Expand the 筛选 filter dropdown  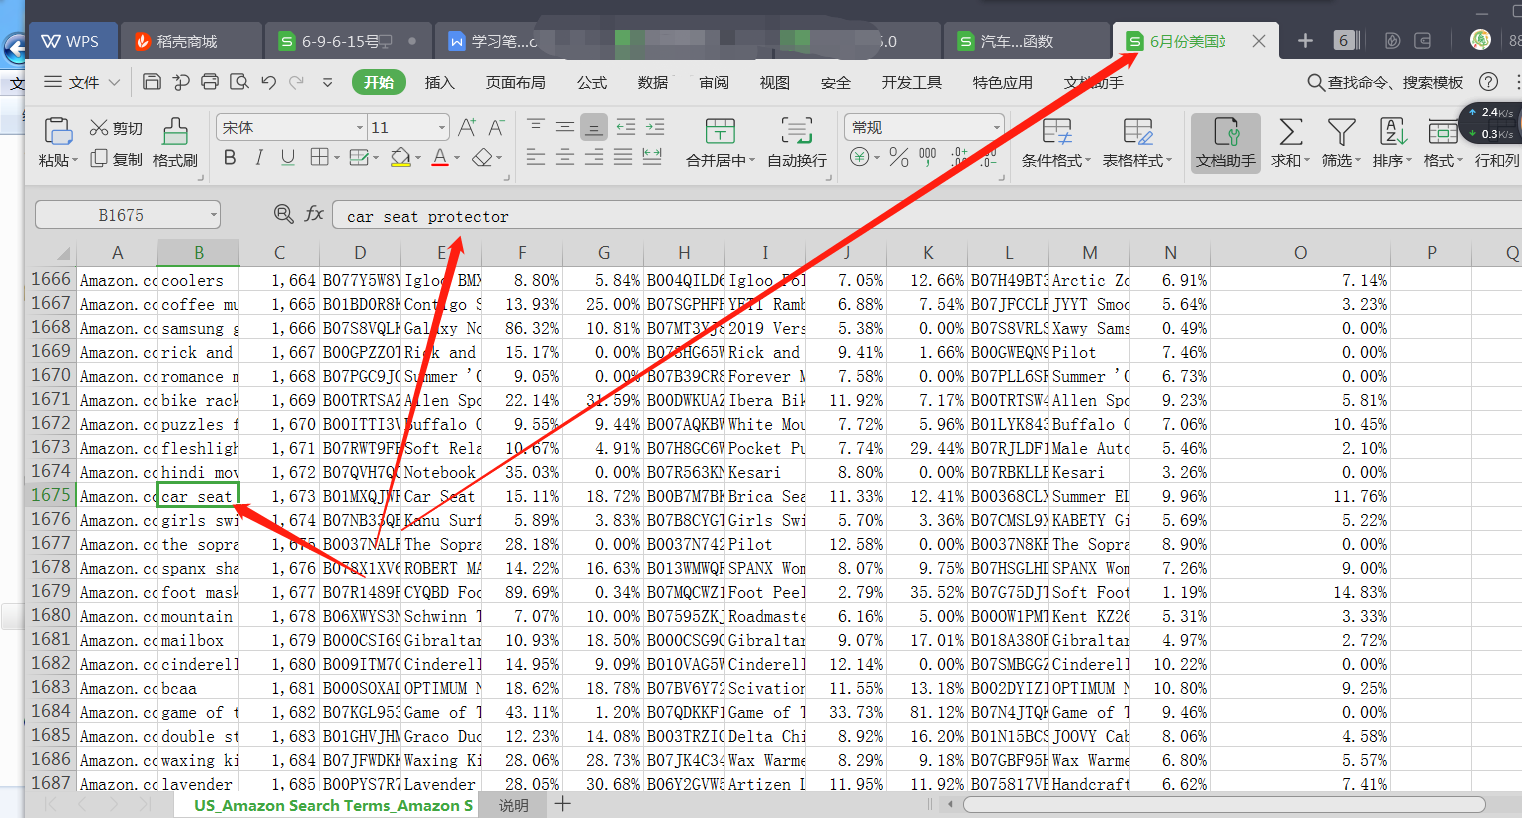click(x=1357, y=160)
